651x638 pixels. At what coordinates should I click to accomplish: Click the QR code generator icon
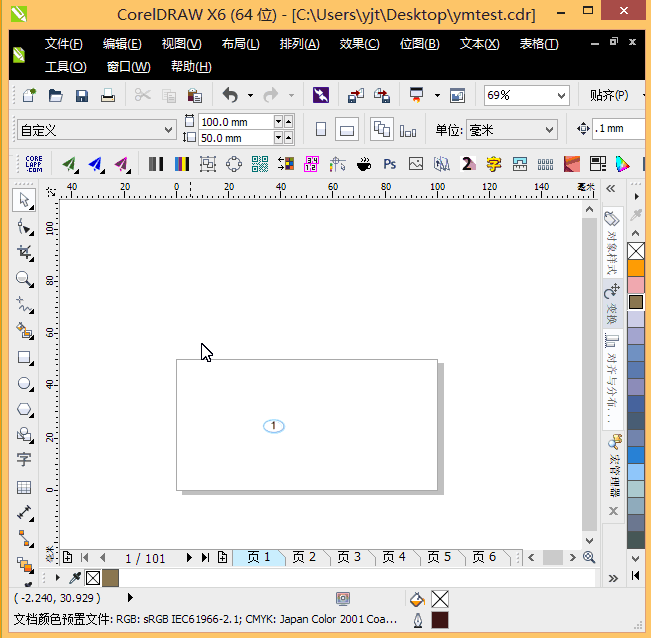point(260,164)
